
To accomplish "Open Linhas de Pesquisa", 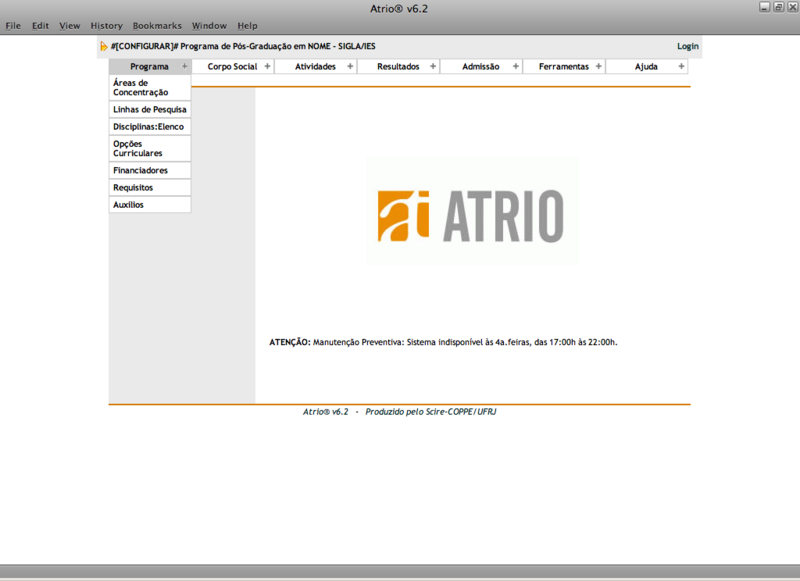I will coord(150,109).
